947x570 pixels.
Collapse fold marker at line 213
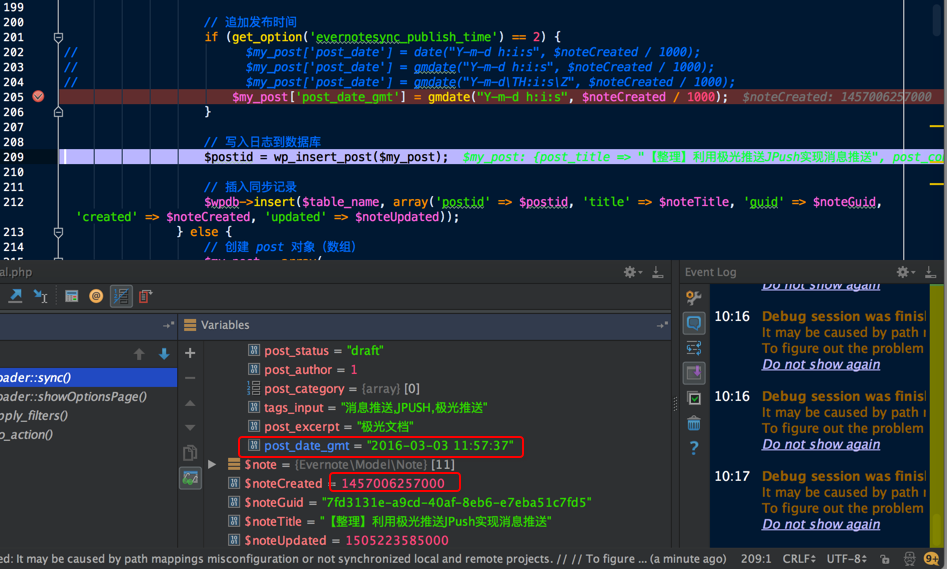tap(58, 232)
